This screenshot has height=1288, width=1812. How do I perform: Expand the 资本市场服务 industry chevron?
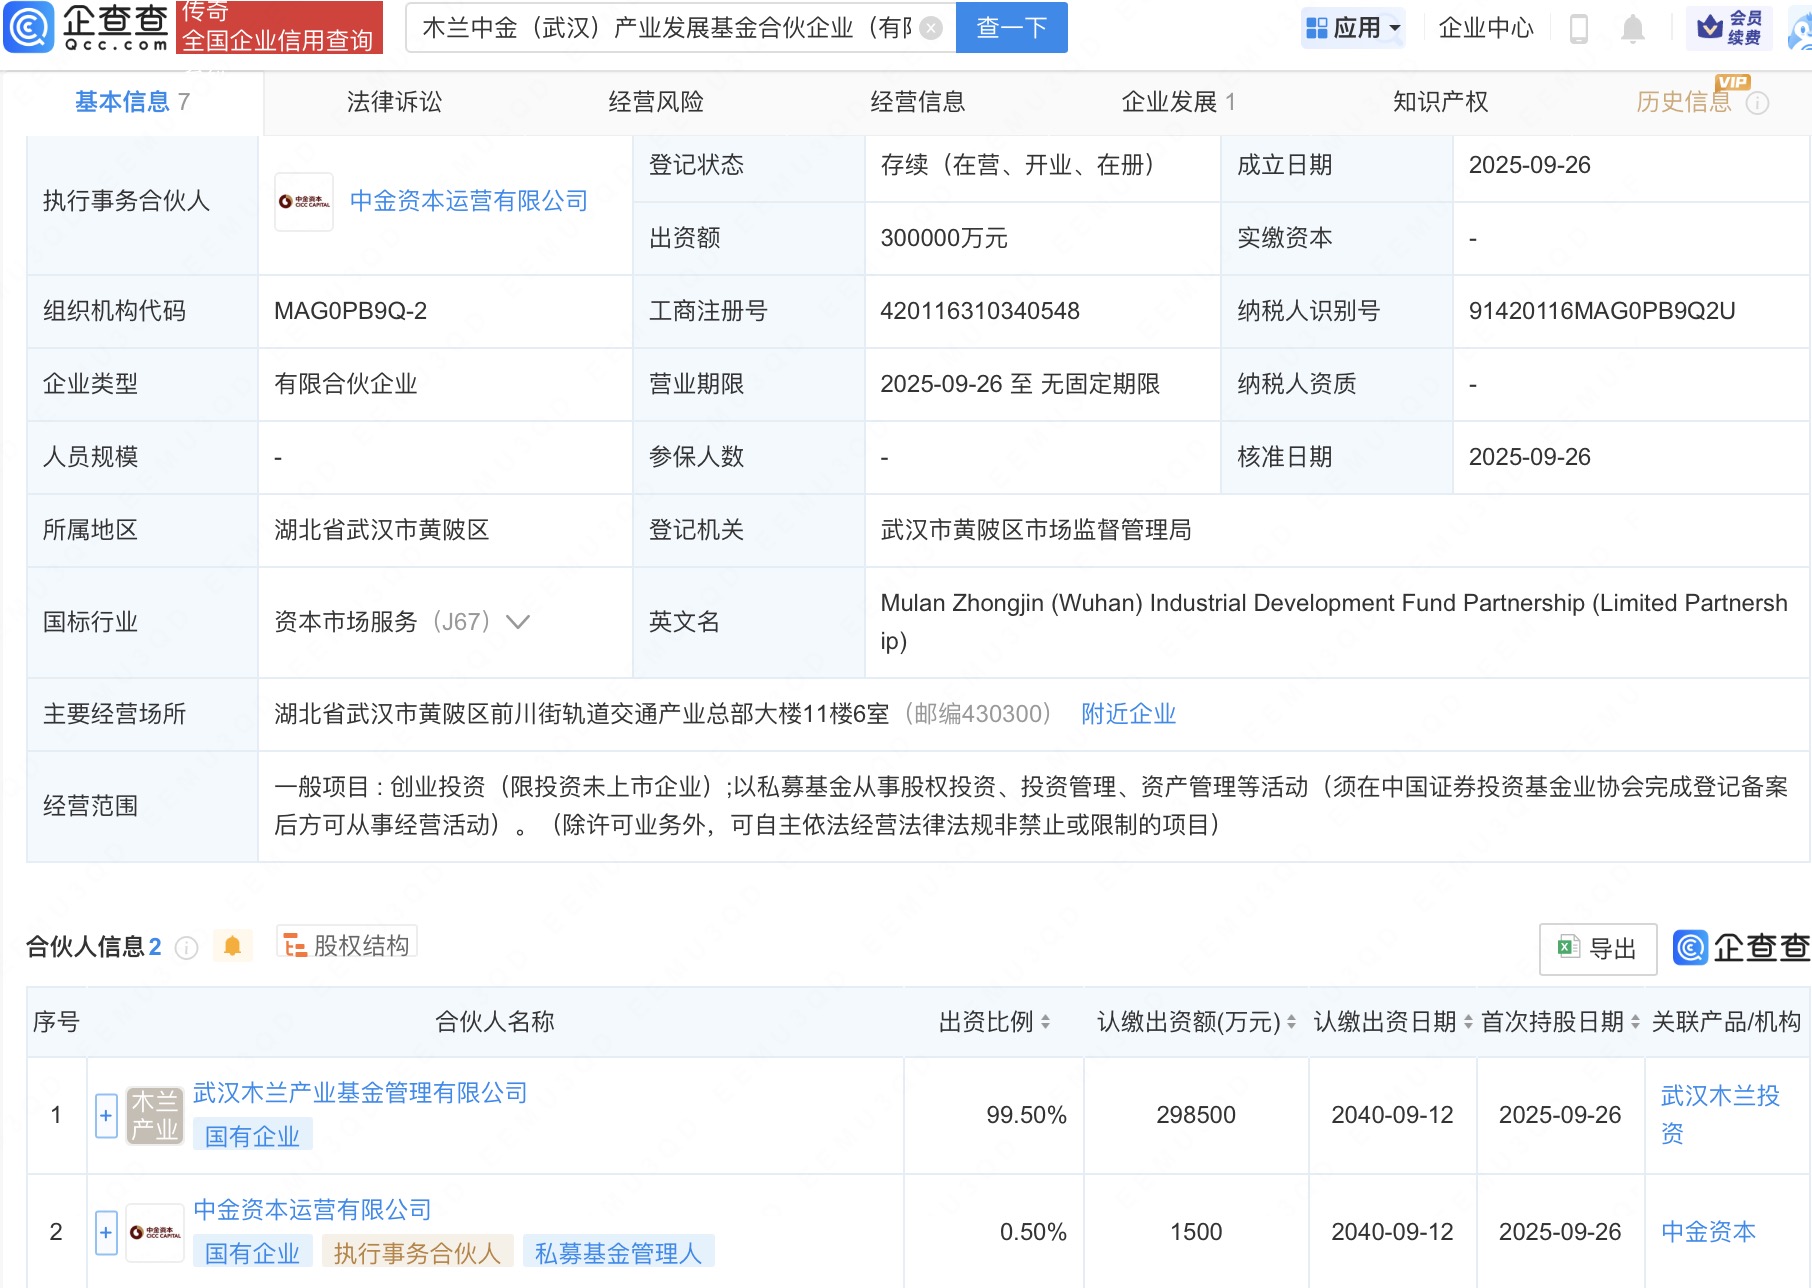(518, 622)
